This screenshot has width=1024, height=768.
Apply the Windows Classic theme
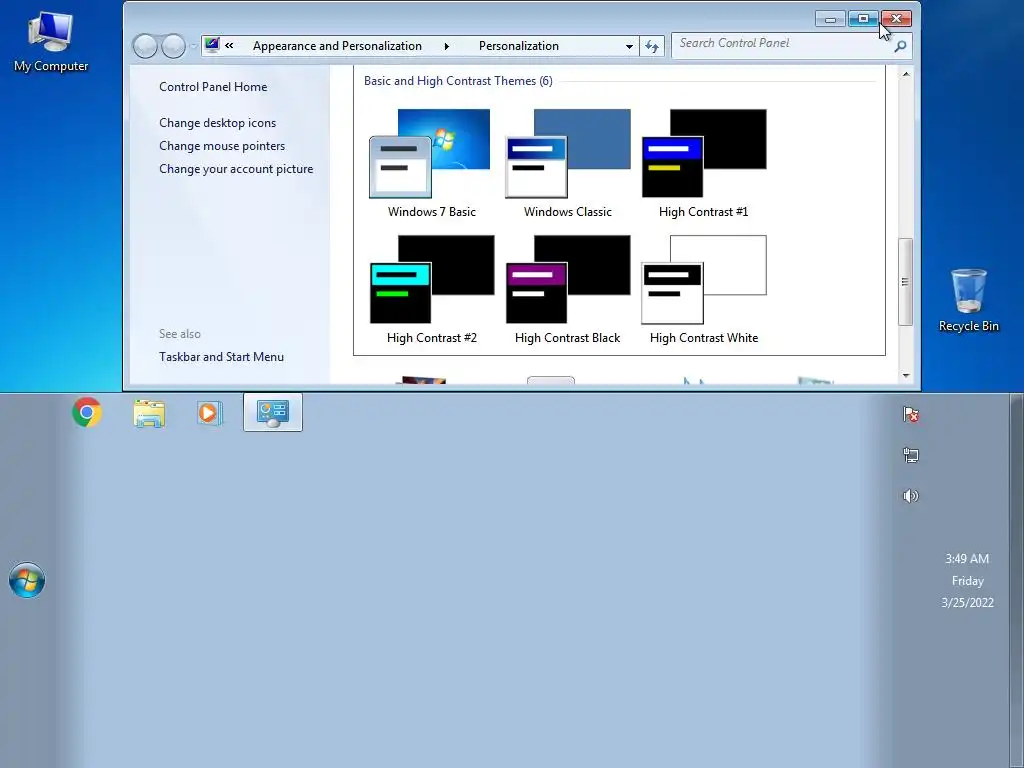point(568,164)
